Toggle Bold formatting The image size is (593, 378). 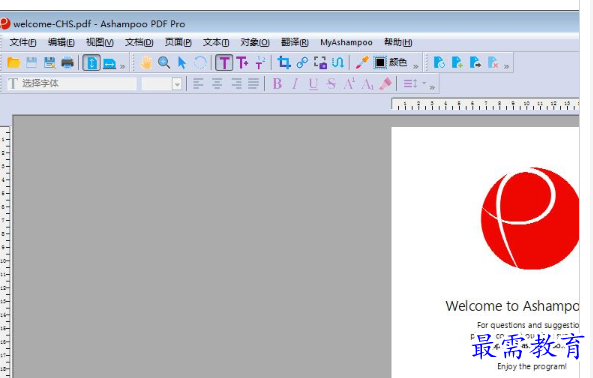point(277,84)
